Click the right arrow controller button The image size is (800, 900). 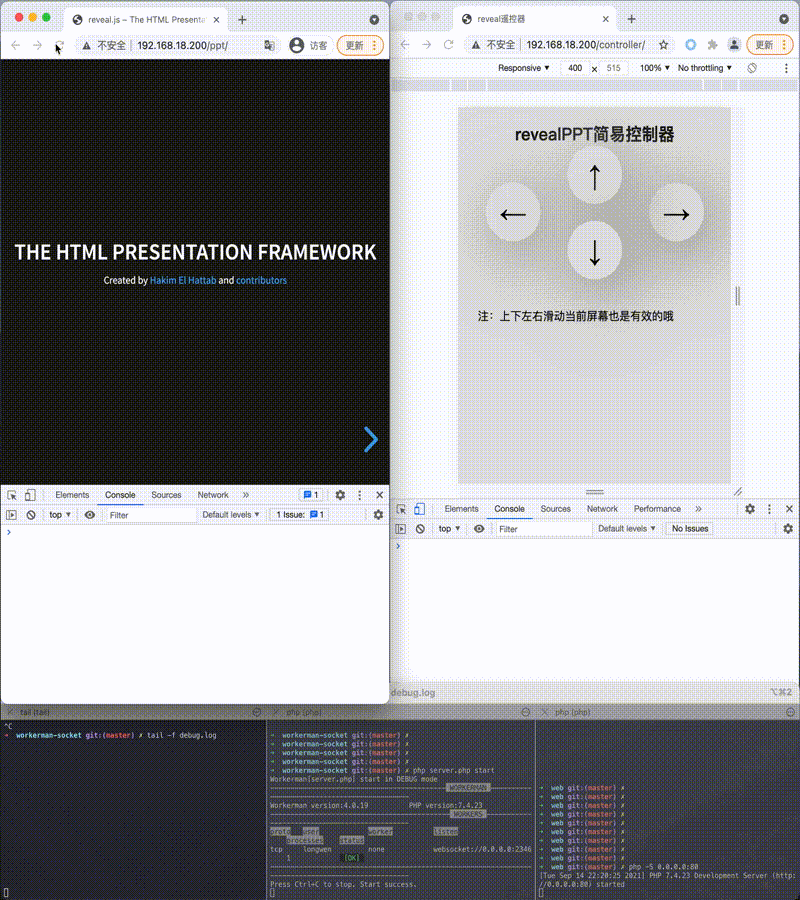pyautogui.click(x=676, y=214)
